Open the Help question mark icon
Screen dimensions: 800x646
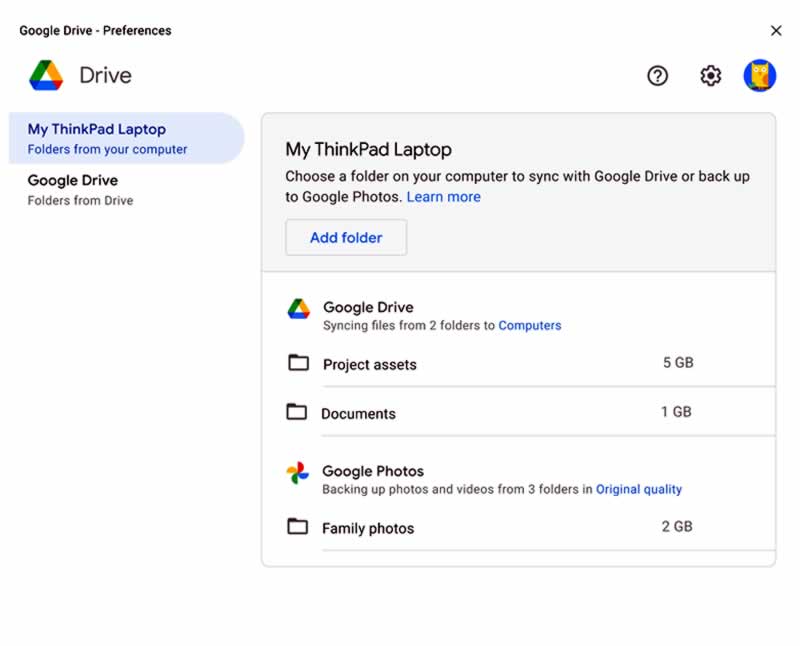pyautogui.click(x=657, y=76)
